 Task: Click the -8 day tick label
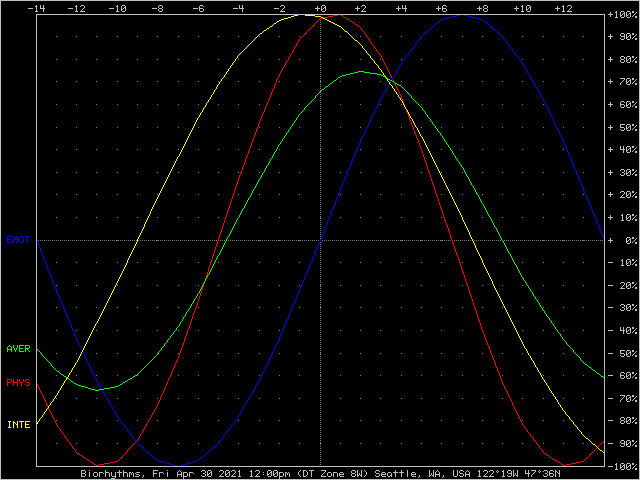157,8
